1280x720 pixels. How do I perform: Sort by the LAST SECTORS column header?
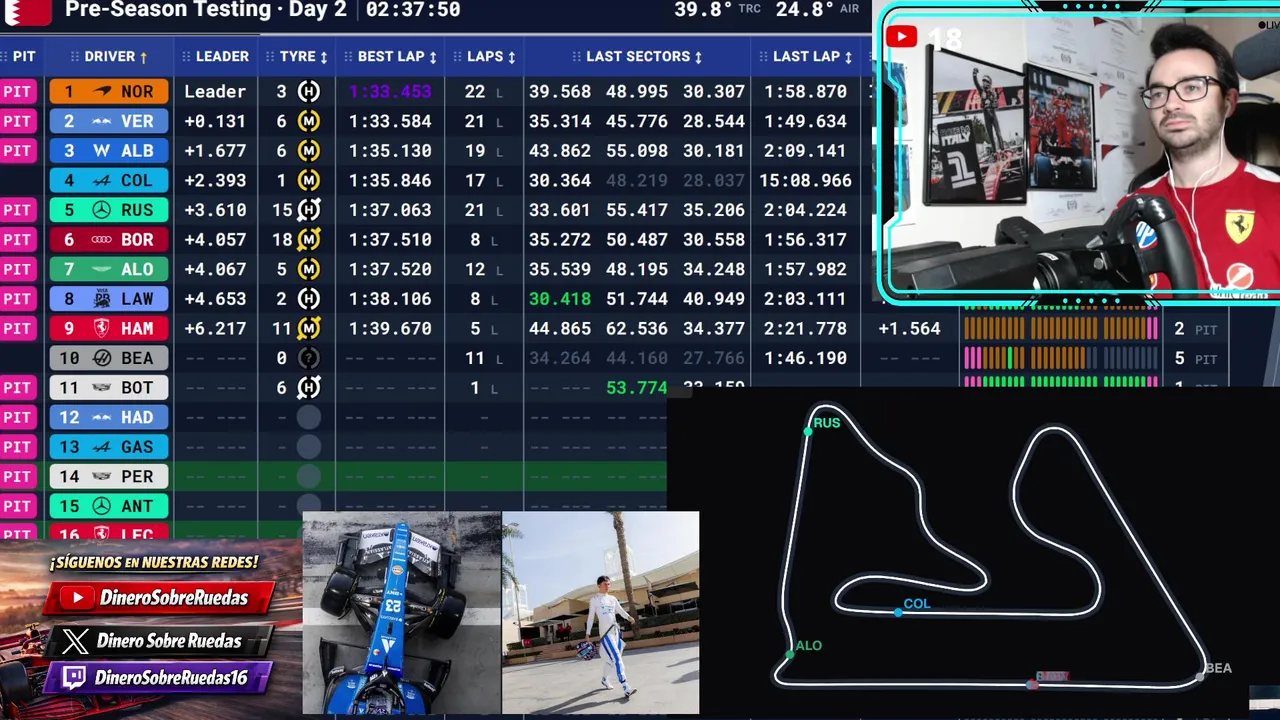click(637, 57)
